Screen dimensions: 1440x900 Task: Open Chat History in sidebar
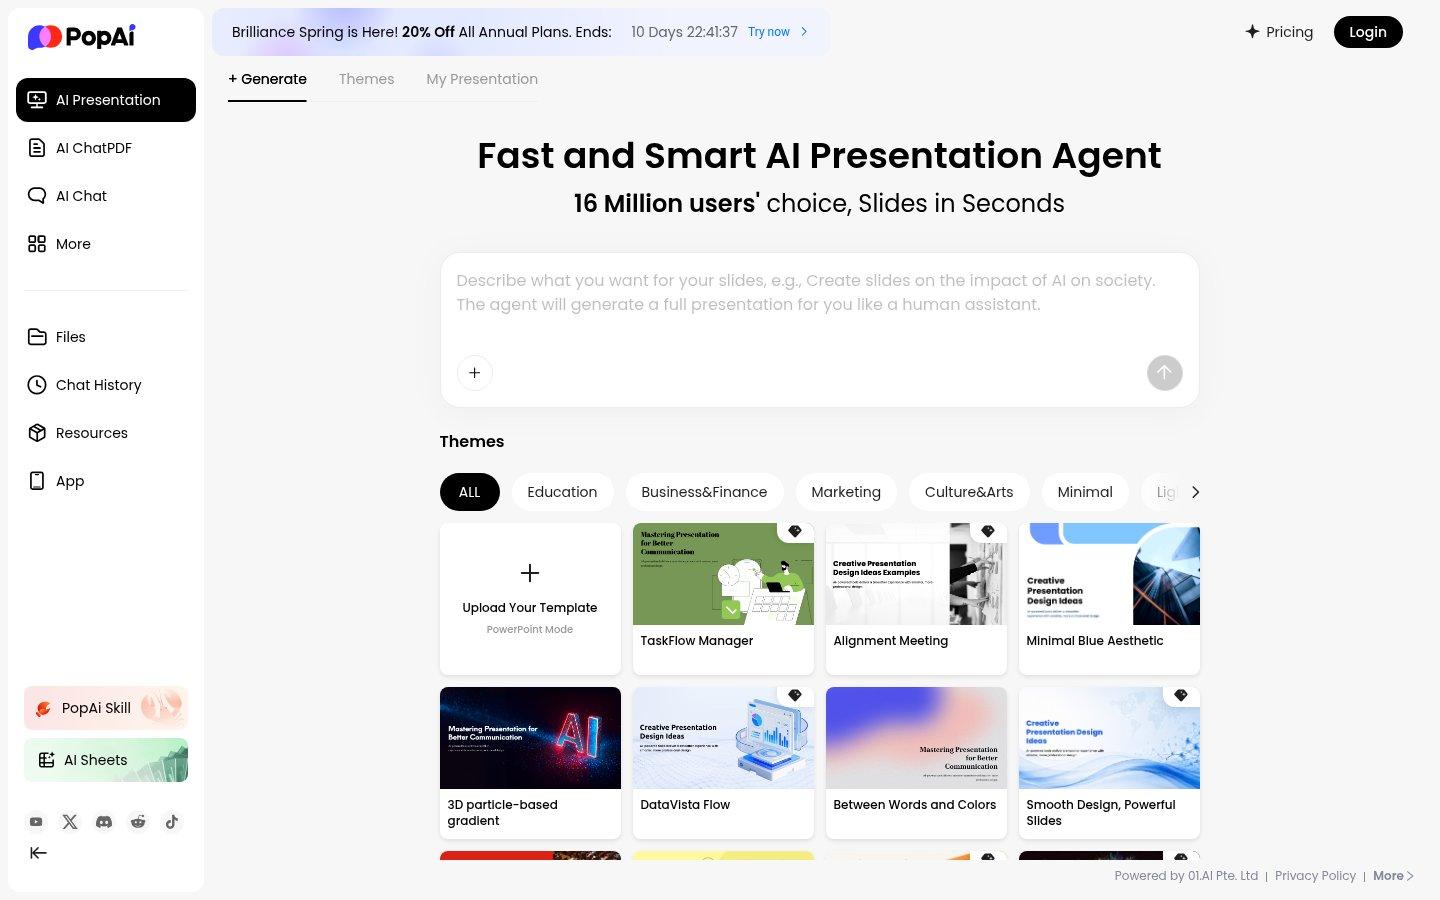pos(106,385)
